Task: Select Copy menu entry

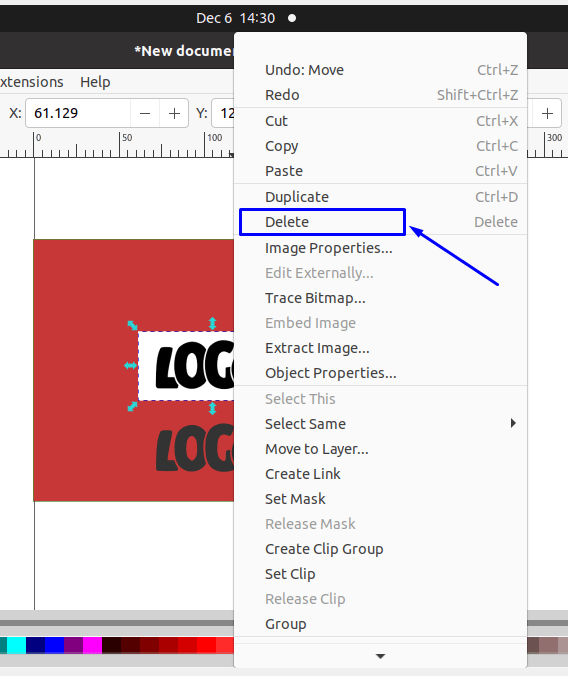Action: 380,146
